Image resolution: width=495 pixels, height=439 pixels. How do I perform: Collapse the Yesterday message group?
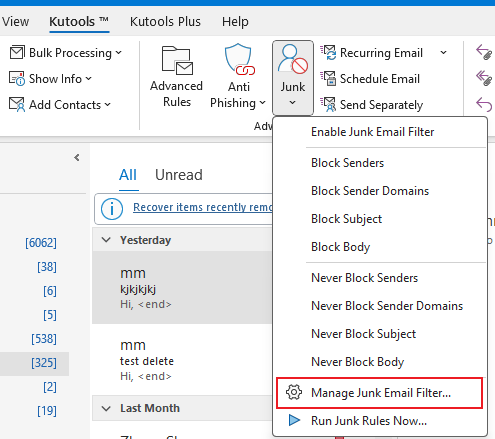[106, 240]
